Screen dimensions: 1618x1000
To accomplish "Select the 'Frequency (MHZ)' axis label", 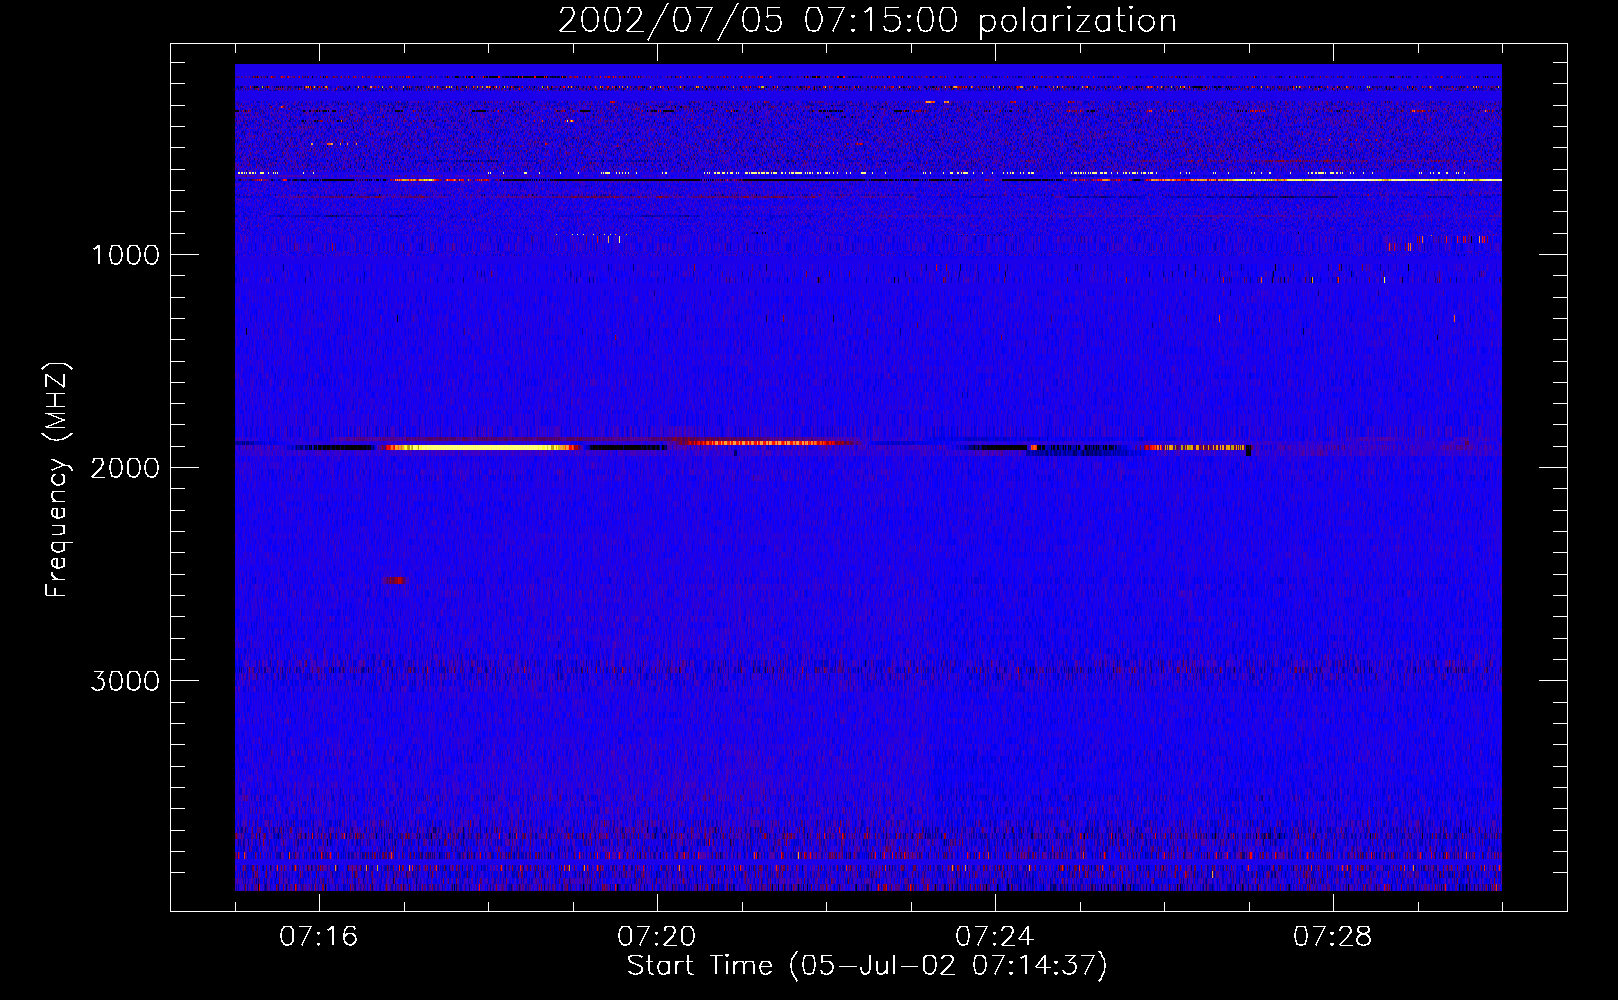I will tap(58, 480).
